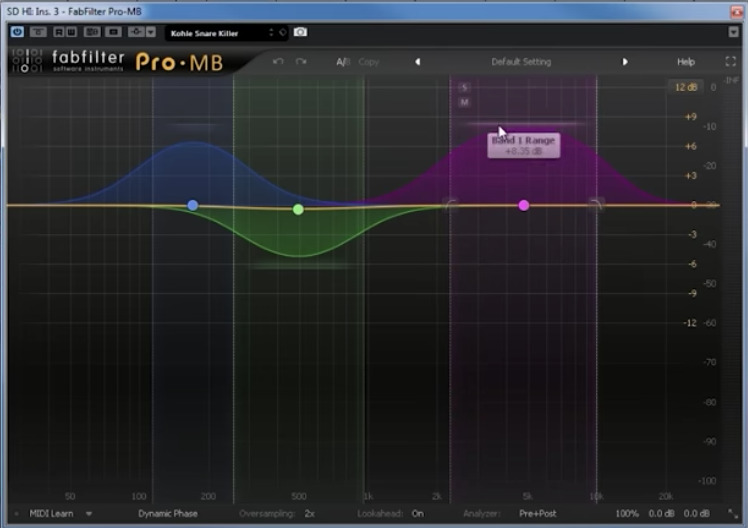This screenshot has width=748, height=528.
Task: Toggle the blue plugin power button
Action: point(18,32)
